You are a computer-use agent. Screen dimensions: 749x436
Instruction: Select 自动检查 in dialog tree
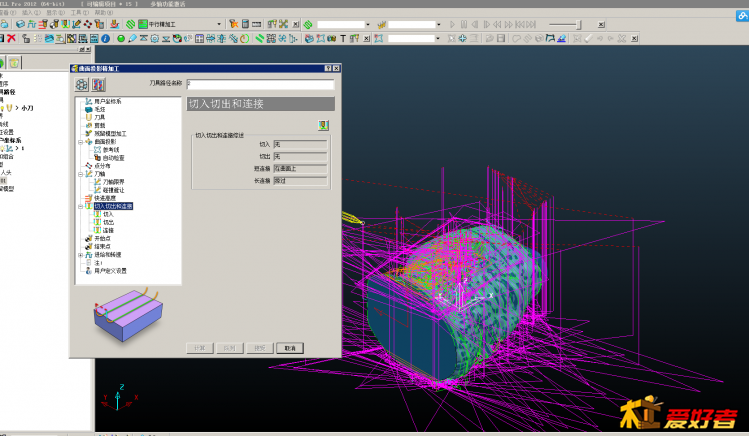[x=114, y=158]
